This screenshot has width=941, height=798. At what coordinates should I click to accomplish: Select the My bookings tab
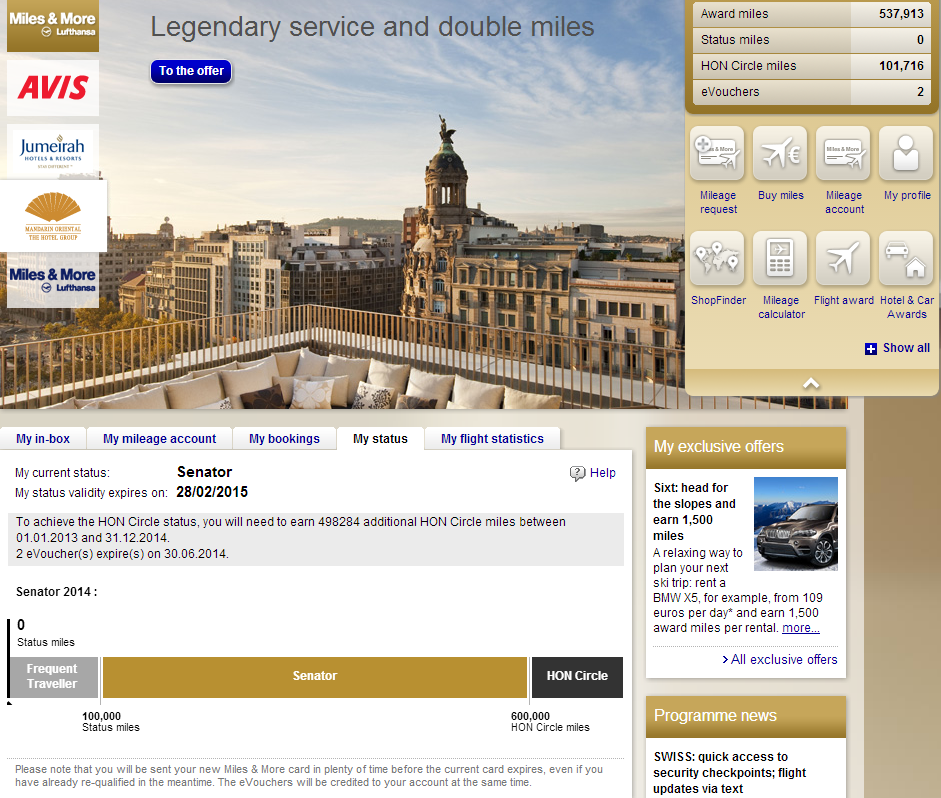284,439
